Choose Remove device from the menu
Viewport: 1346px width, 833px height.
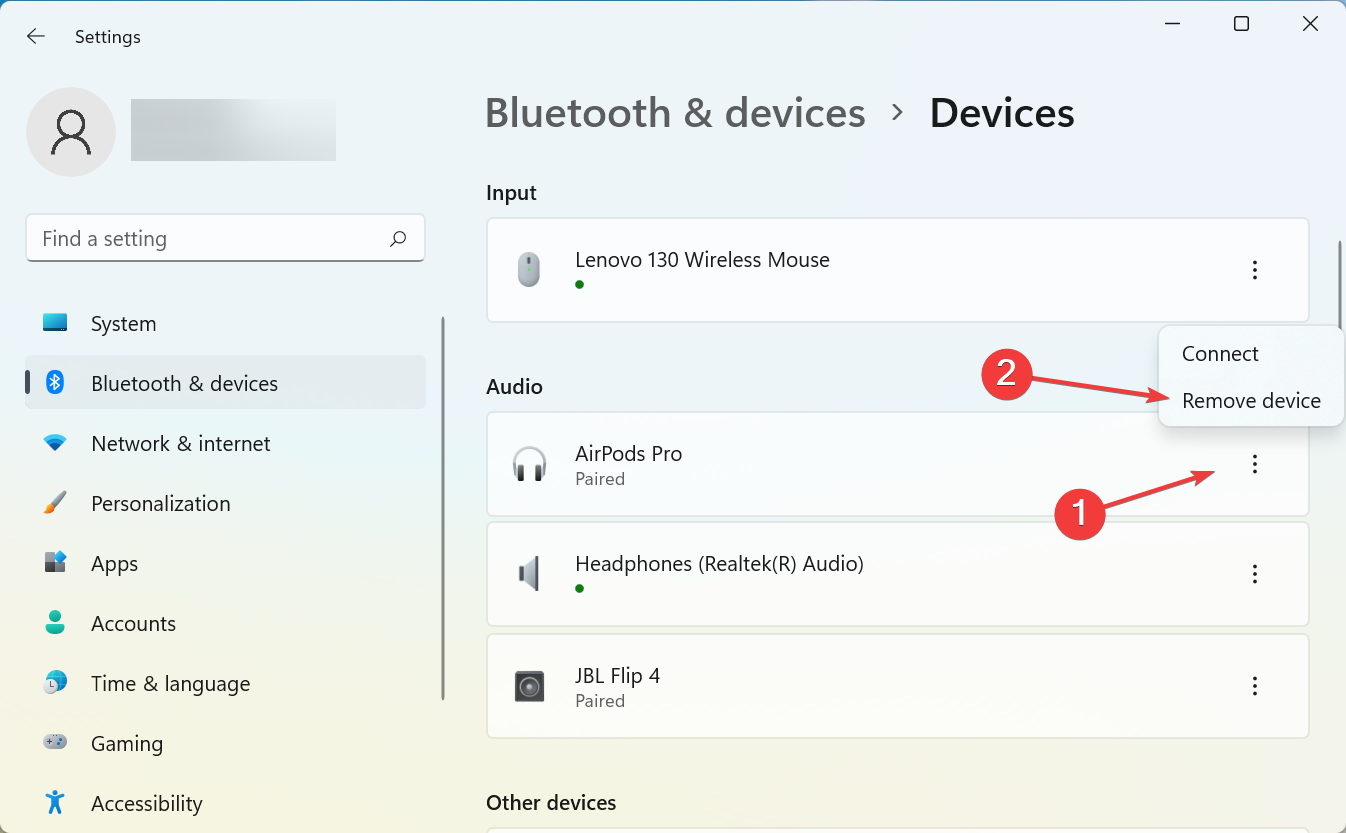(1251, 401)
